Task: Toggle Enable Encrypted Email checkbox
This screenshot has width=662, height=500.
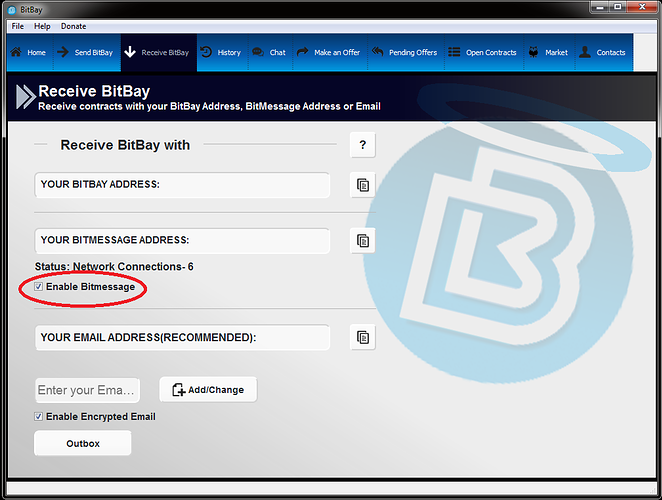Action: tap(38, 417)
